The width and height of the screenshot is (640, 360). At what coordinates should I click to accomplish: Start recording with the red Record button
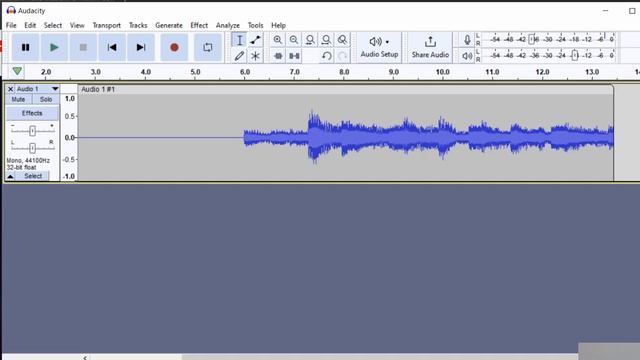pyautogui.click(x=174, y=47)
